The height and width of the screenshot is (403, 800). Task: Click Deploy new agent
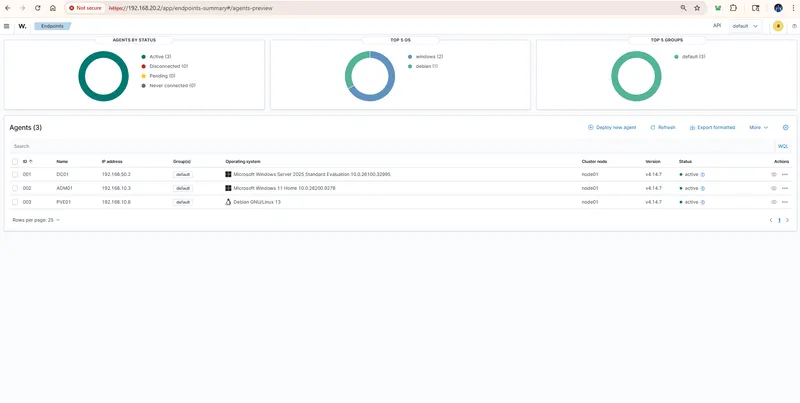coord(612,128)
